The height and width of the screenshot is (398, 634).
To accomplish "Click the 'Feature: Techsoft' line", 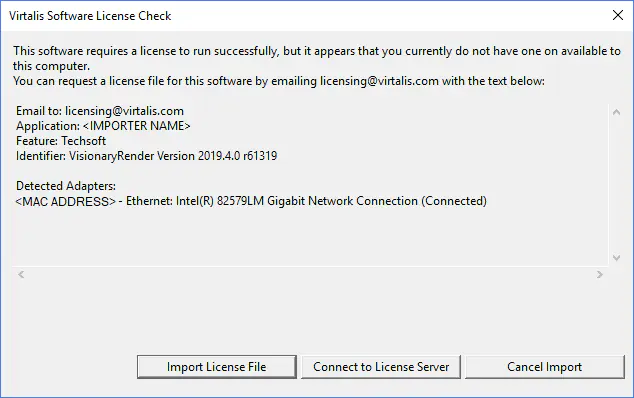I will click(x=61, y=141).
